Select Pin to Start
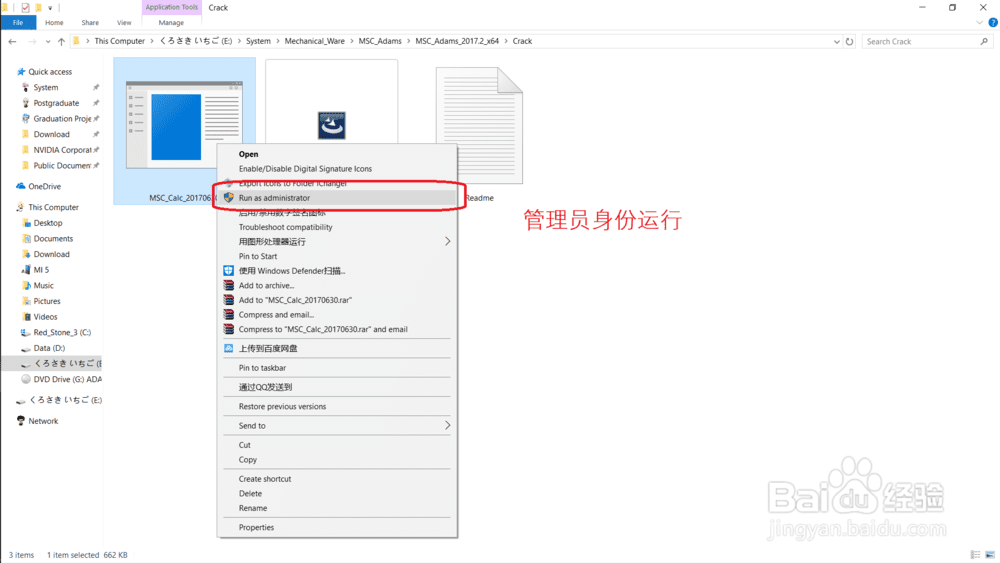 [x=337, y=256]
